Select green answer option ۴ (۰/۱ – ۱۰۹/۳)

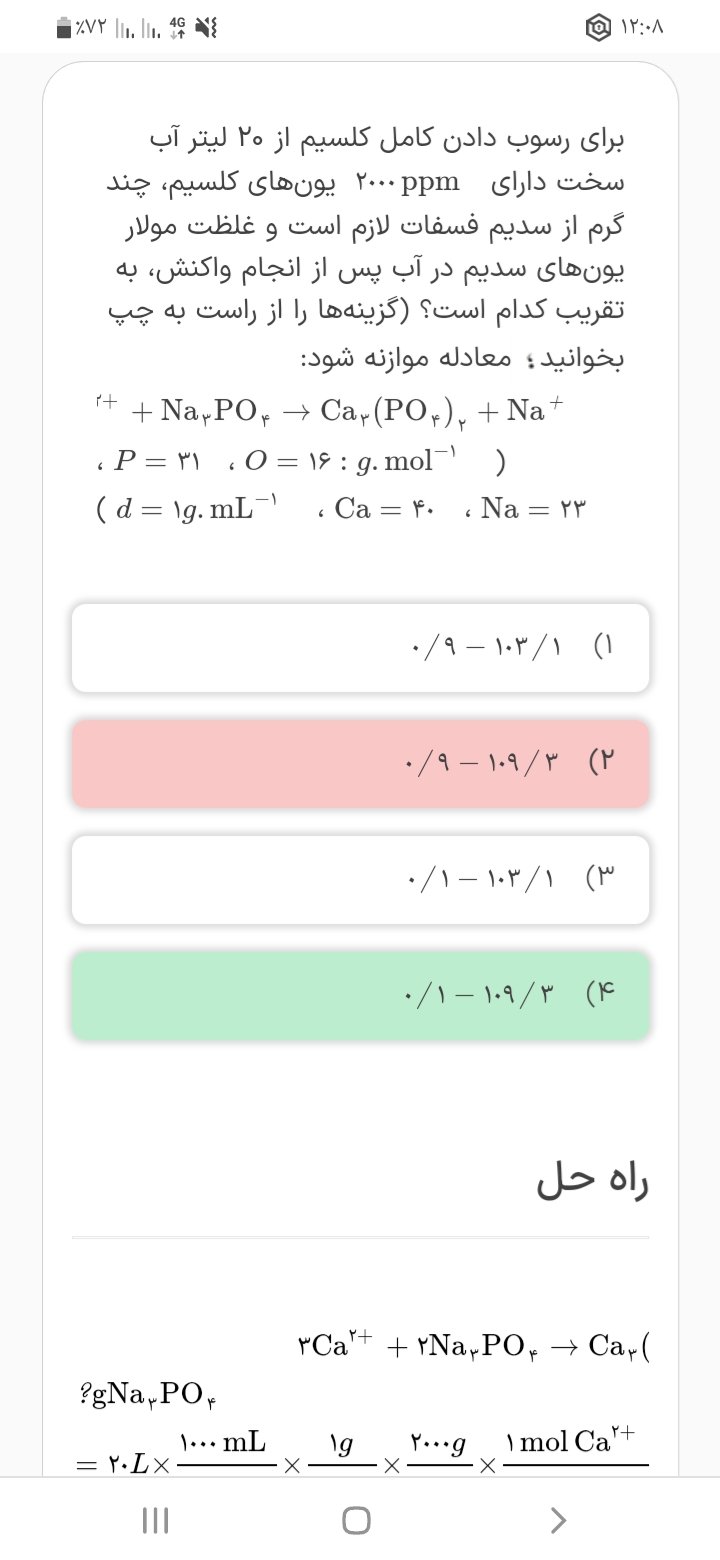click(360, 996)
